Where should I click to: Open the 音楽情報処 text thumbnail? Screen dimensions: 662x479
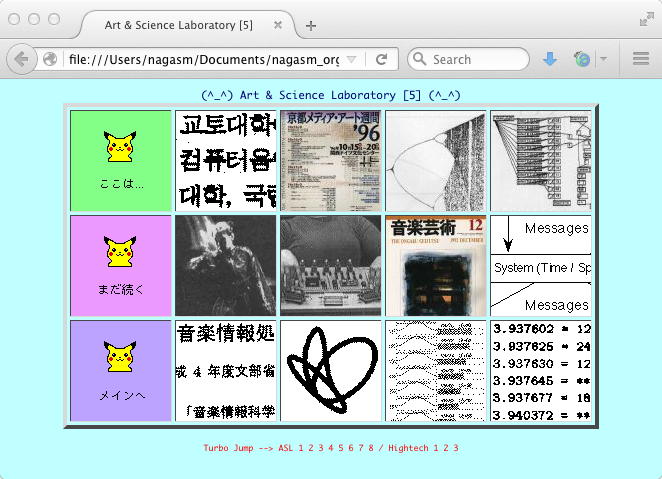pyautogui.click(x=226, y=371)
